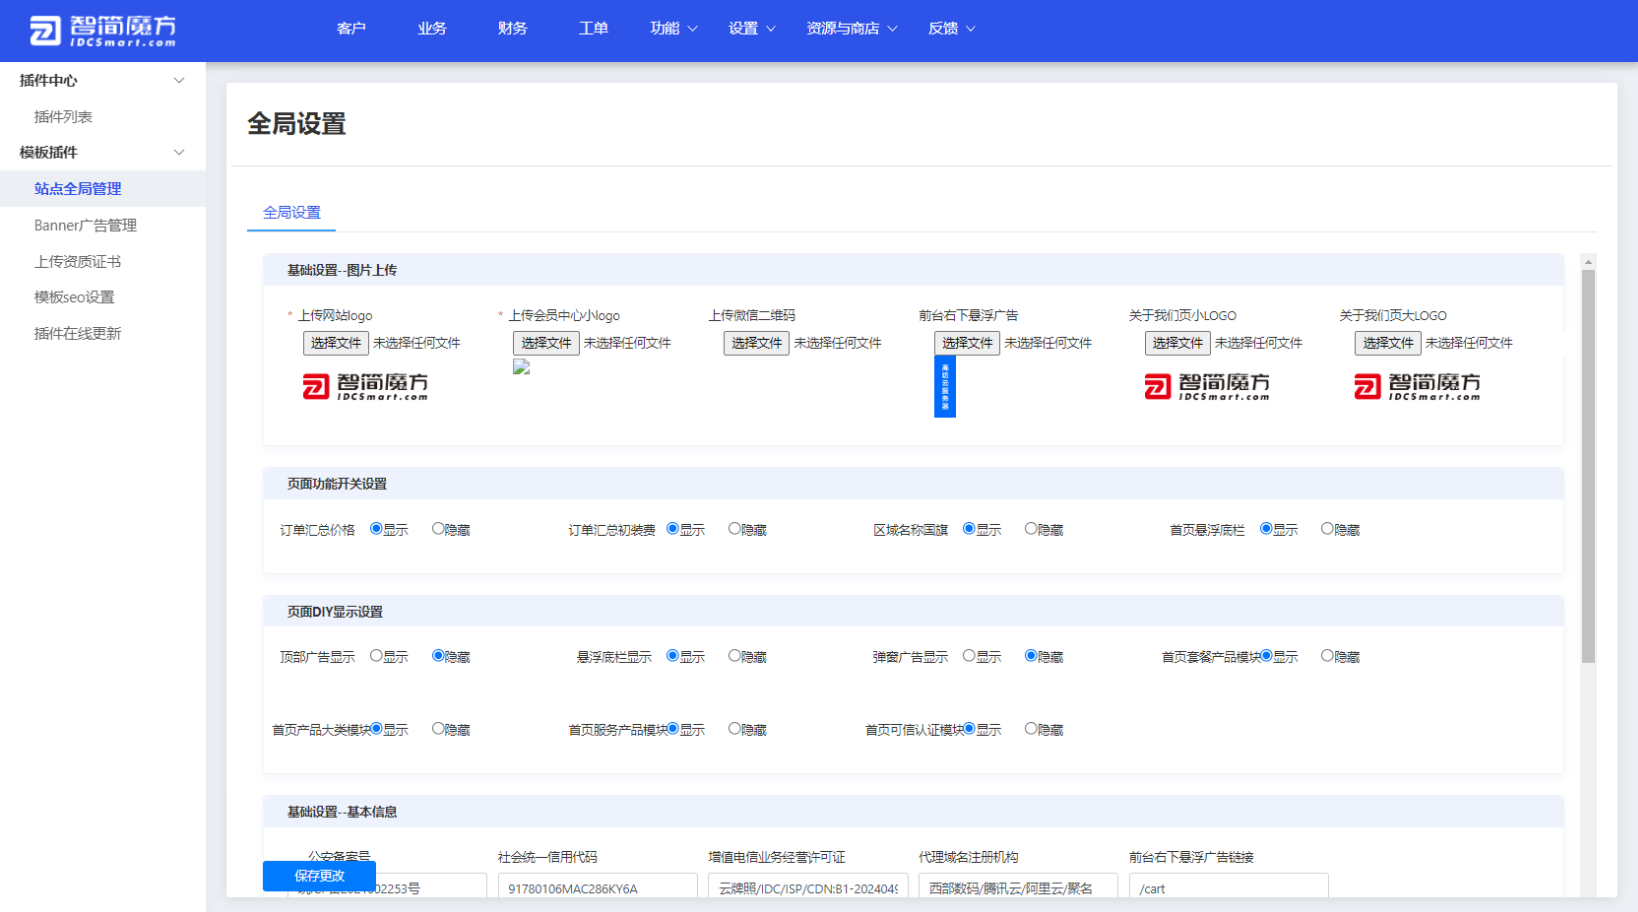Set 订单汇总价格 to 显示
The image size is (1638, 912).
[376, 529]
